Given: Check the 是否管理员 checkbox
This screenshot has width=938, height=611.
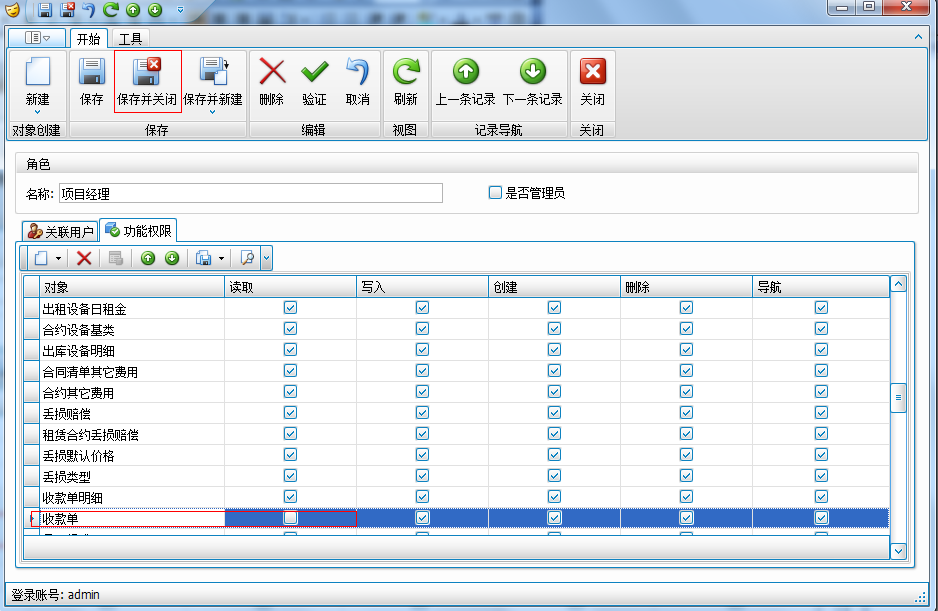Looking at the screenshot, I should click(494, 192).
